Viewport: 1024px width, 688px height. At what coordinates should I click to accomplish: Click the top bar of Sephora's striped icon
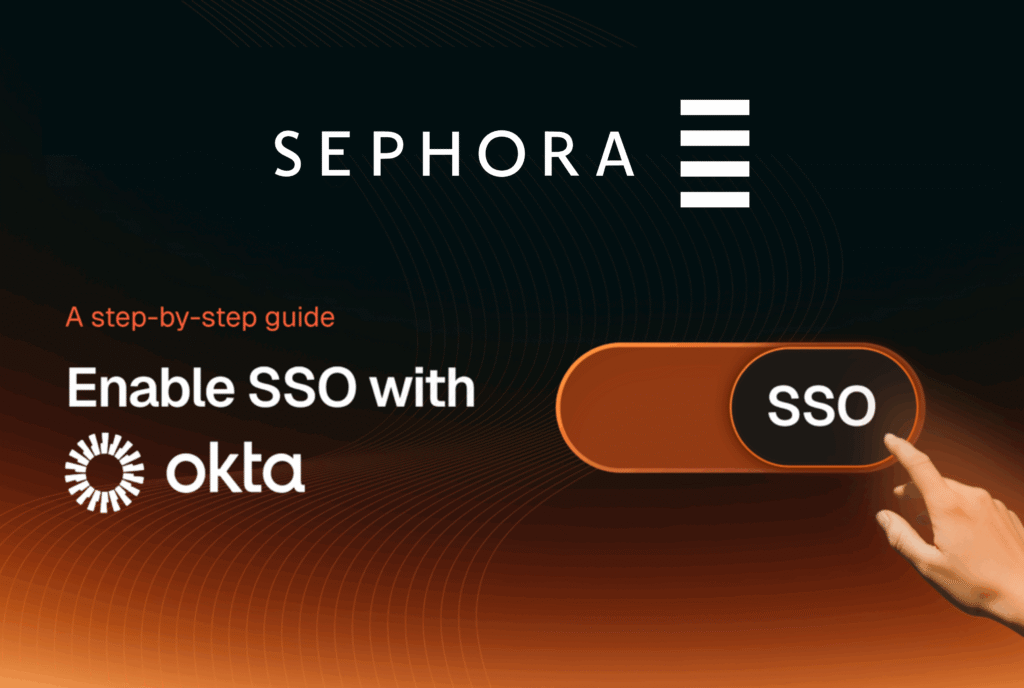[x=714, y=108]
